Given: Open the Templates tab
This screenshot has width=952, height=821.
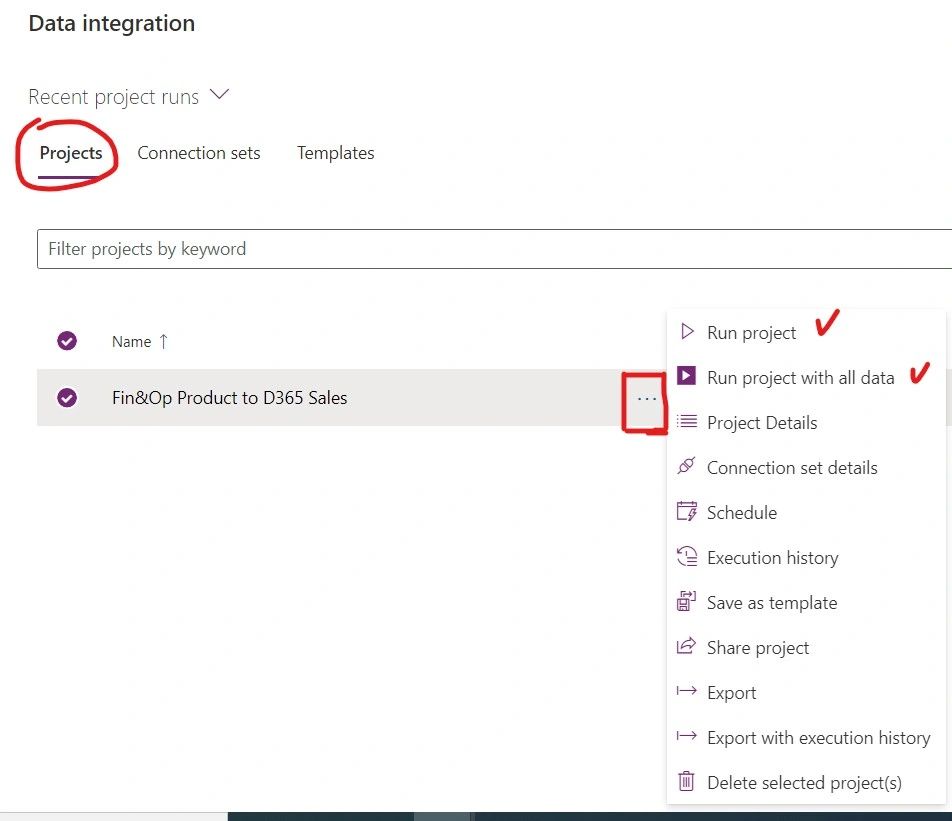Looking at the screenshot, I should pyautogui.click(x=336, y=153).
